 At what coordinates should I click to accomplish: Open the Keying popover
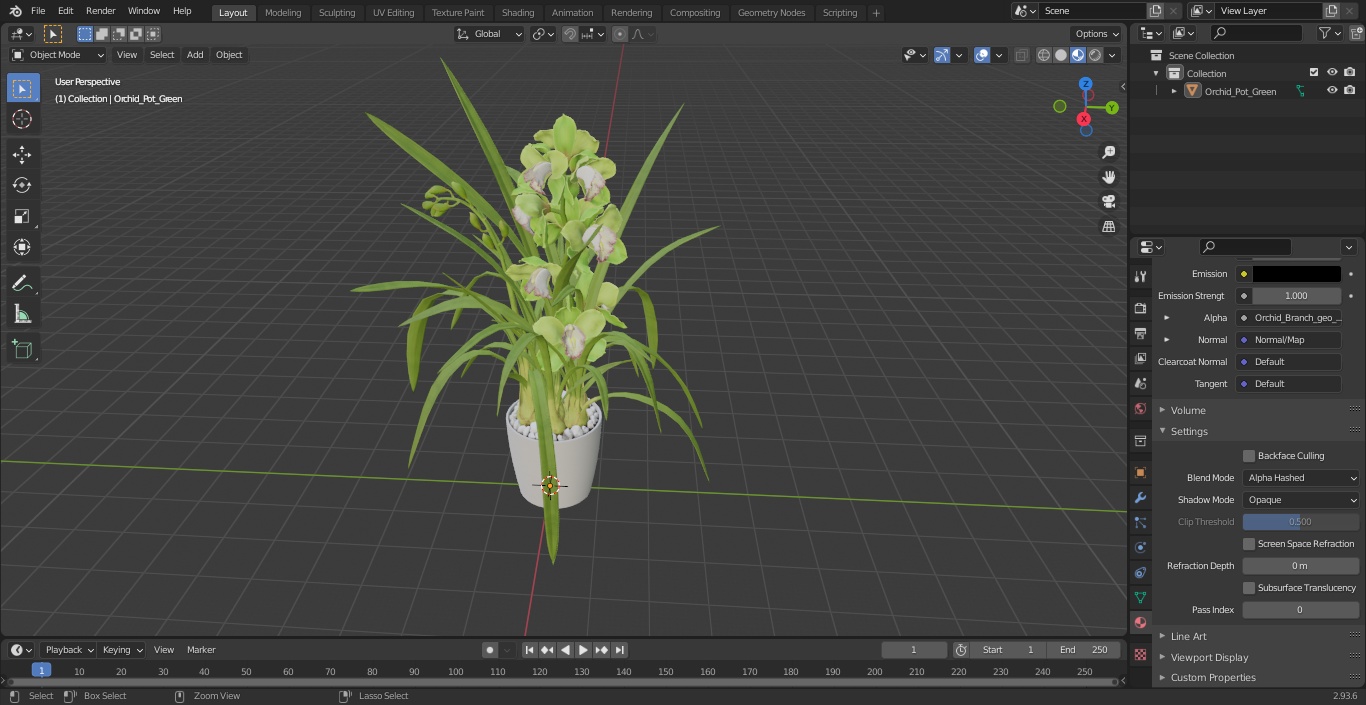pyautogui.click(x=122, y=650)
